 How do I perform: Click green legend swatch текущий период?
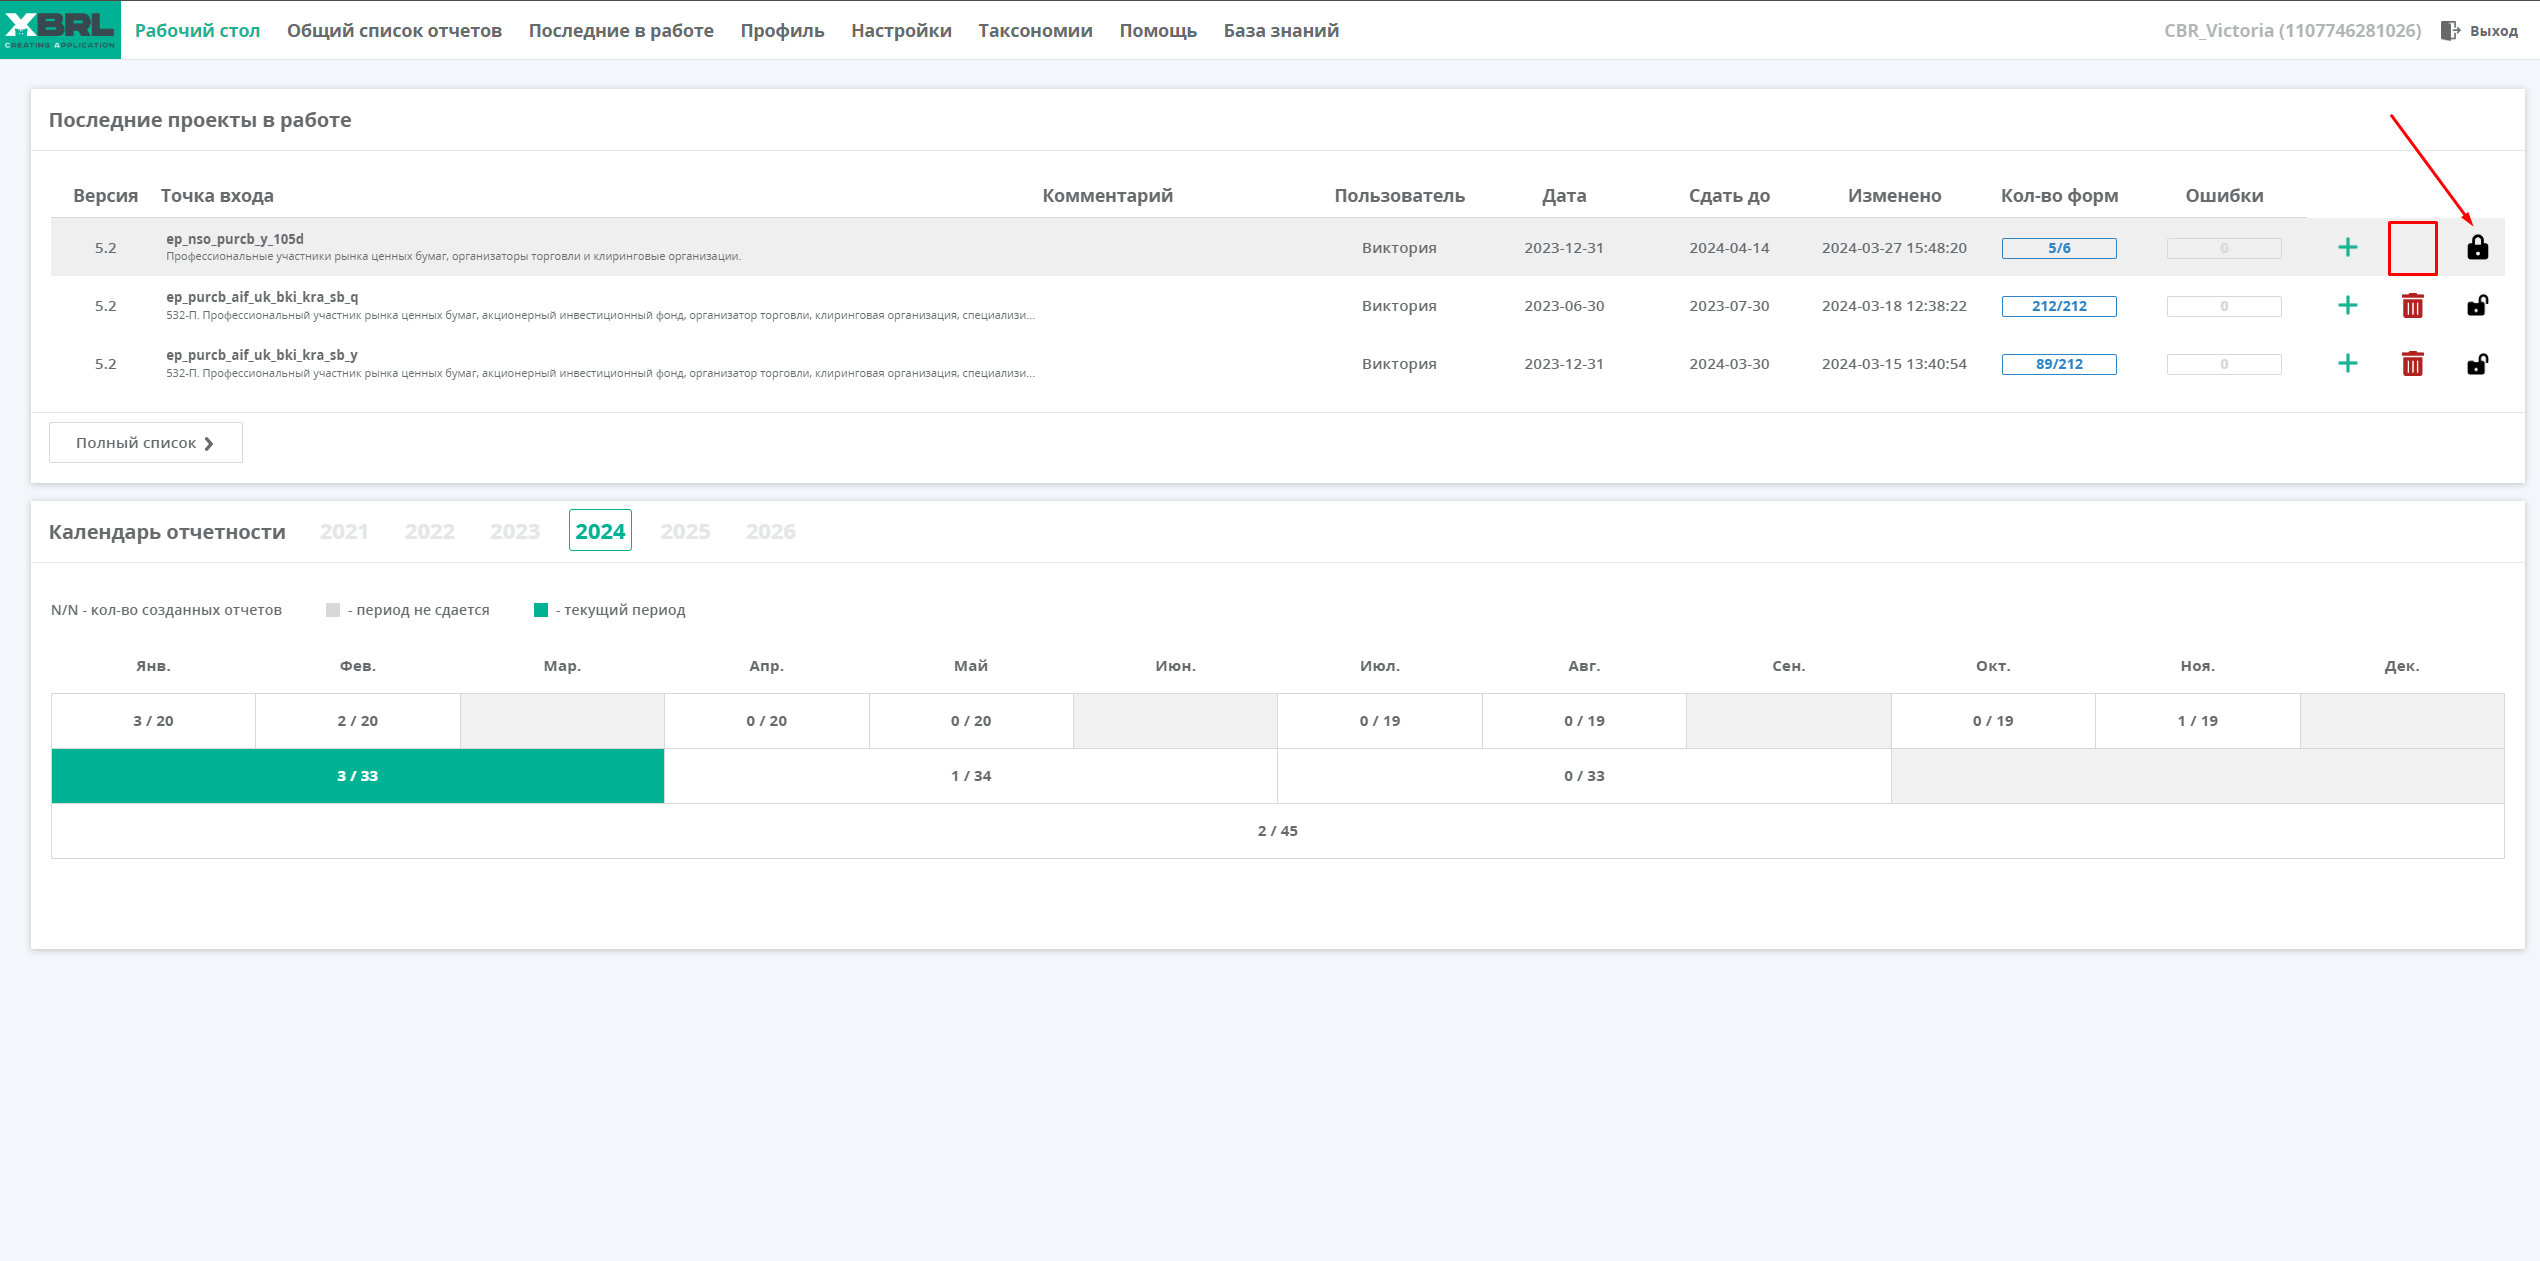(x=541, y=610)
